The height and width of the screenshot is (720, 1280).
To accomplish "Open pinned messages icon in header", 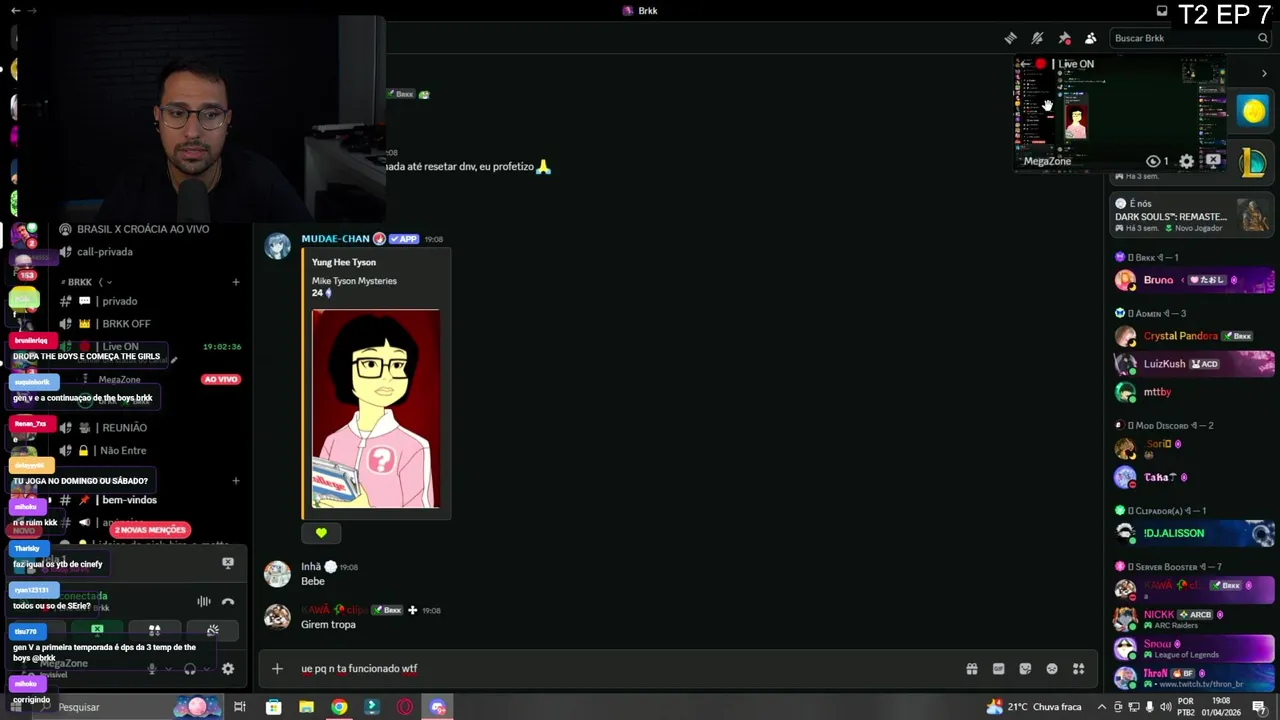I will pyautogui.click(x=1064, y=38).
